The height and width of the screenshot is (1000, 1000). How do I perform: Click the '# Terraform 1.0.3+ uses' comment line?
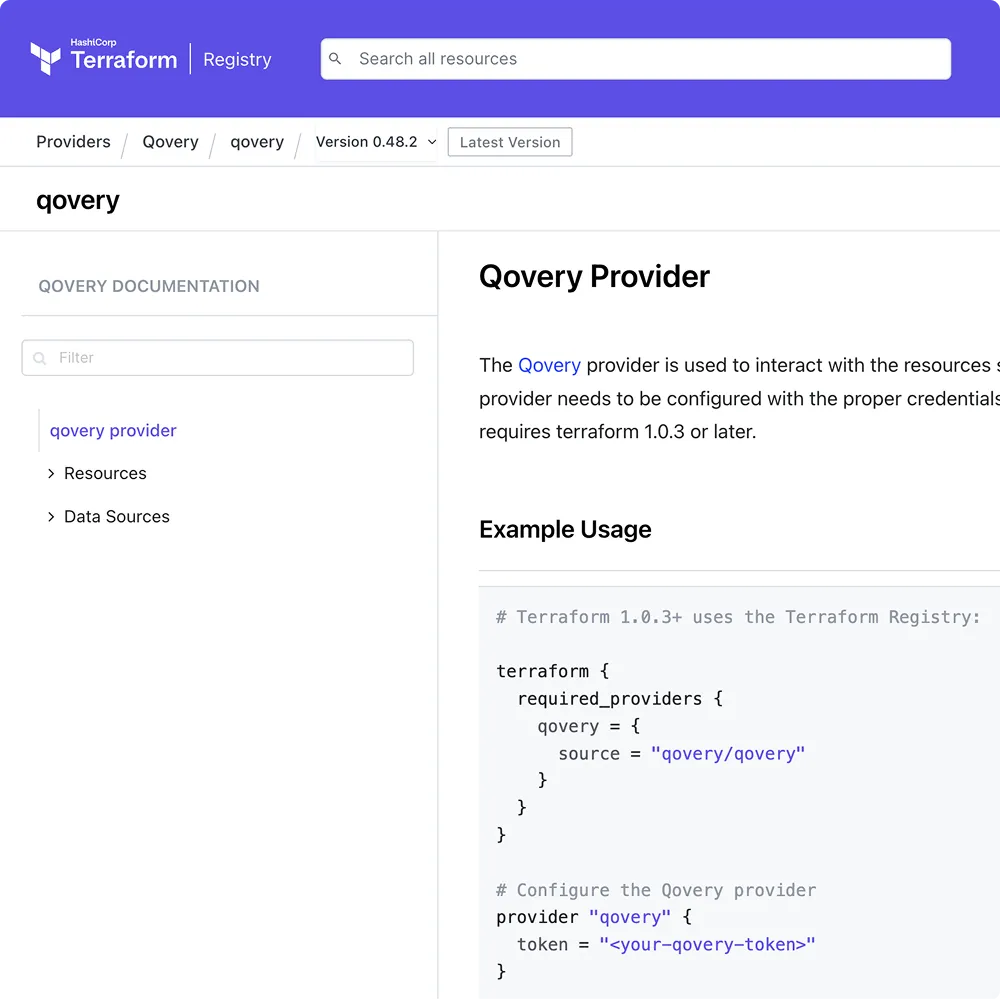coord(738,617)
